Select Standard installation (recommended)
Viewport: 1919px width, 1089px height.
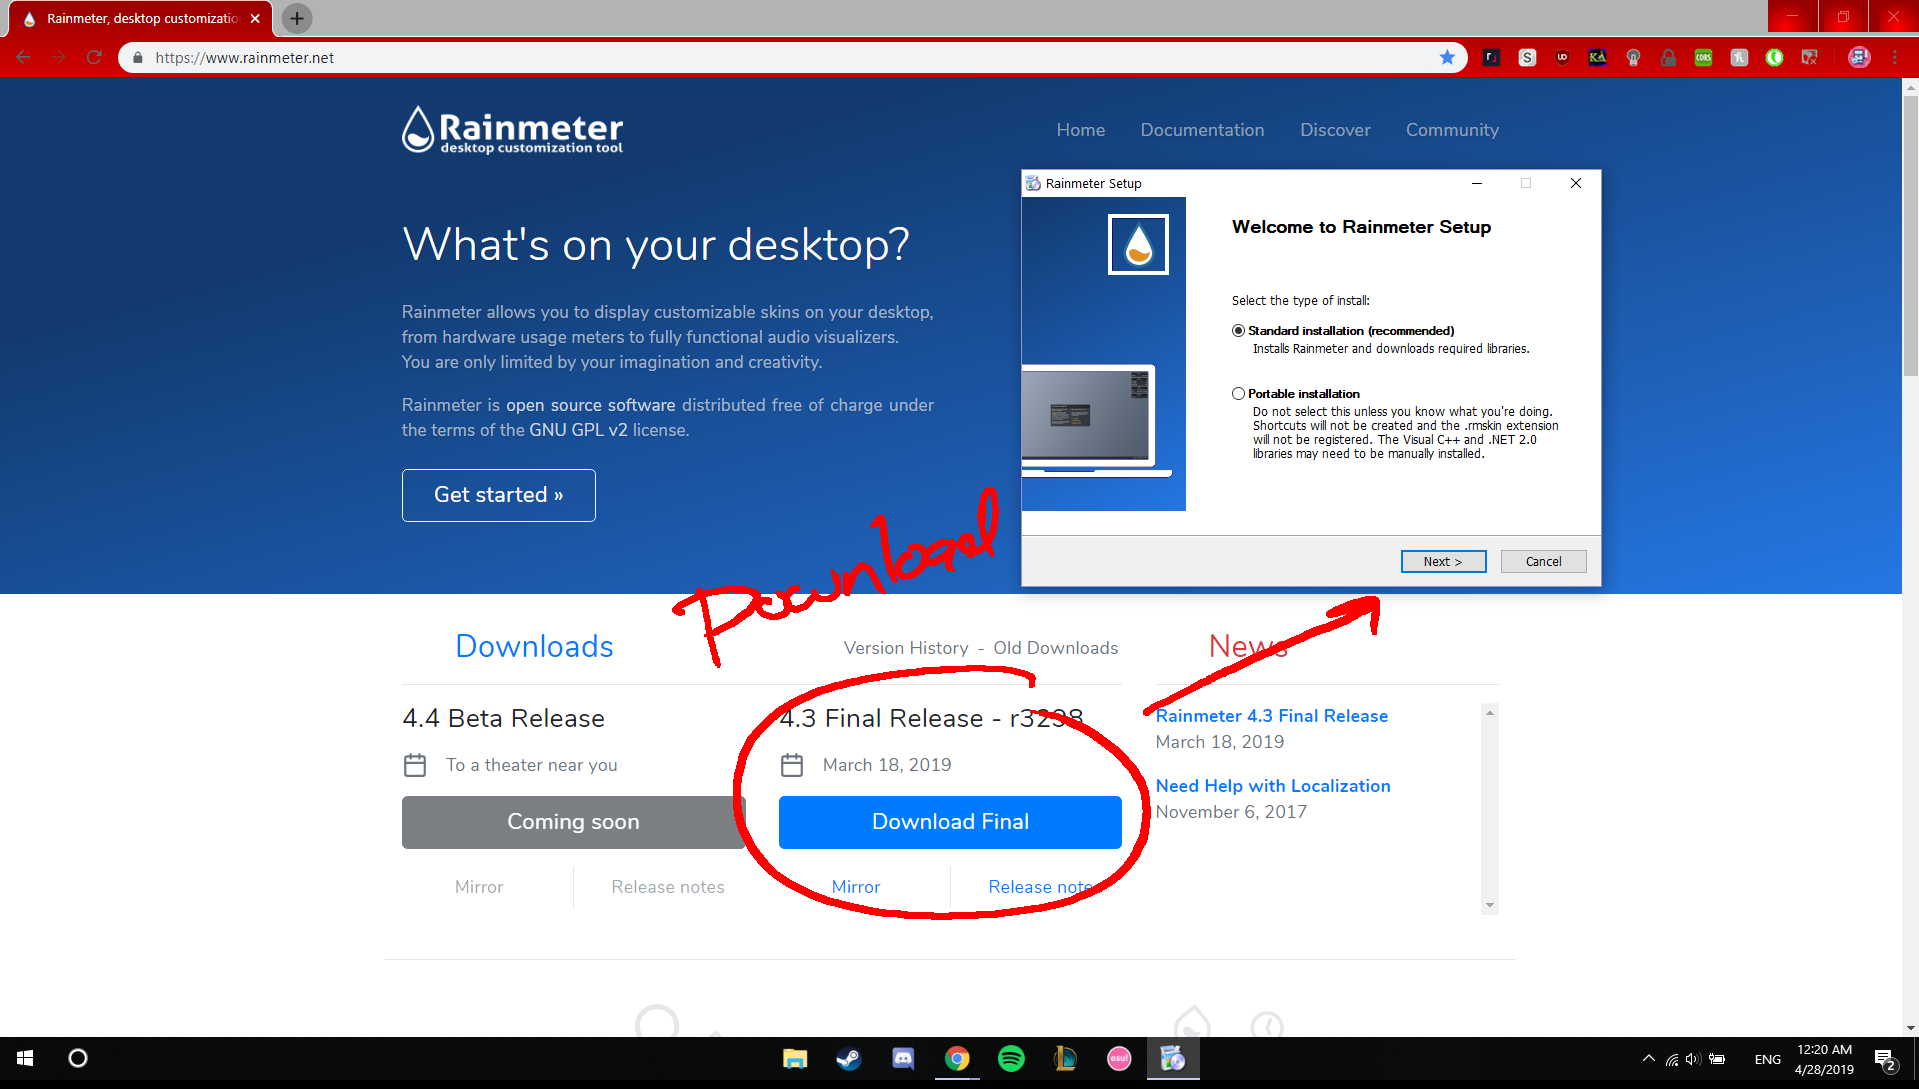click(x=1238, y=330)
